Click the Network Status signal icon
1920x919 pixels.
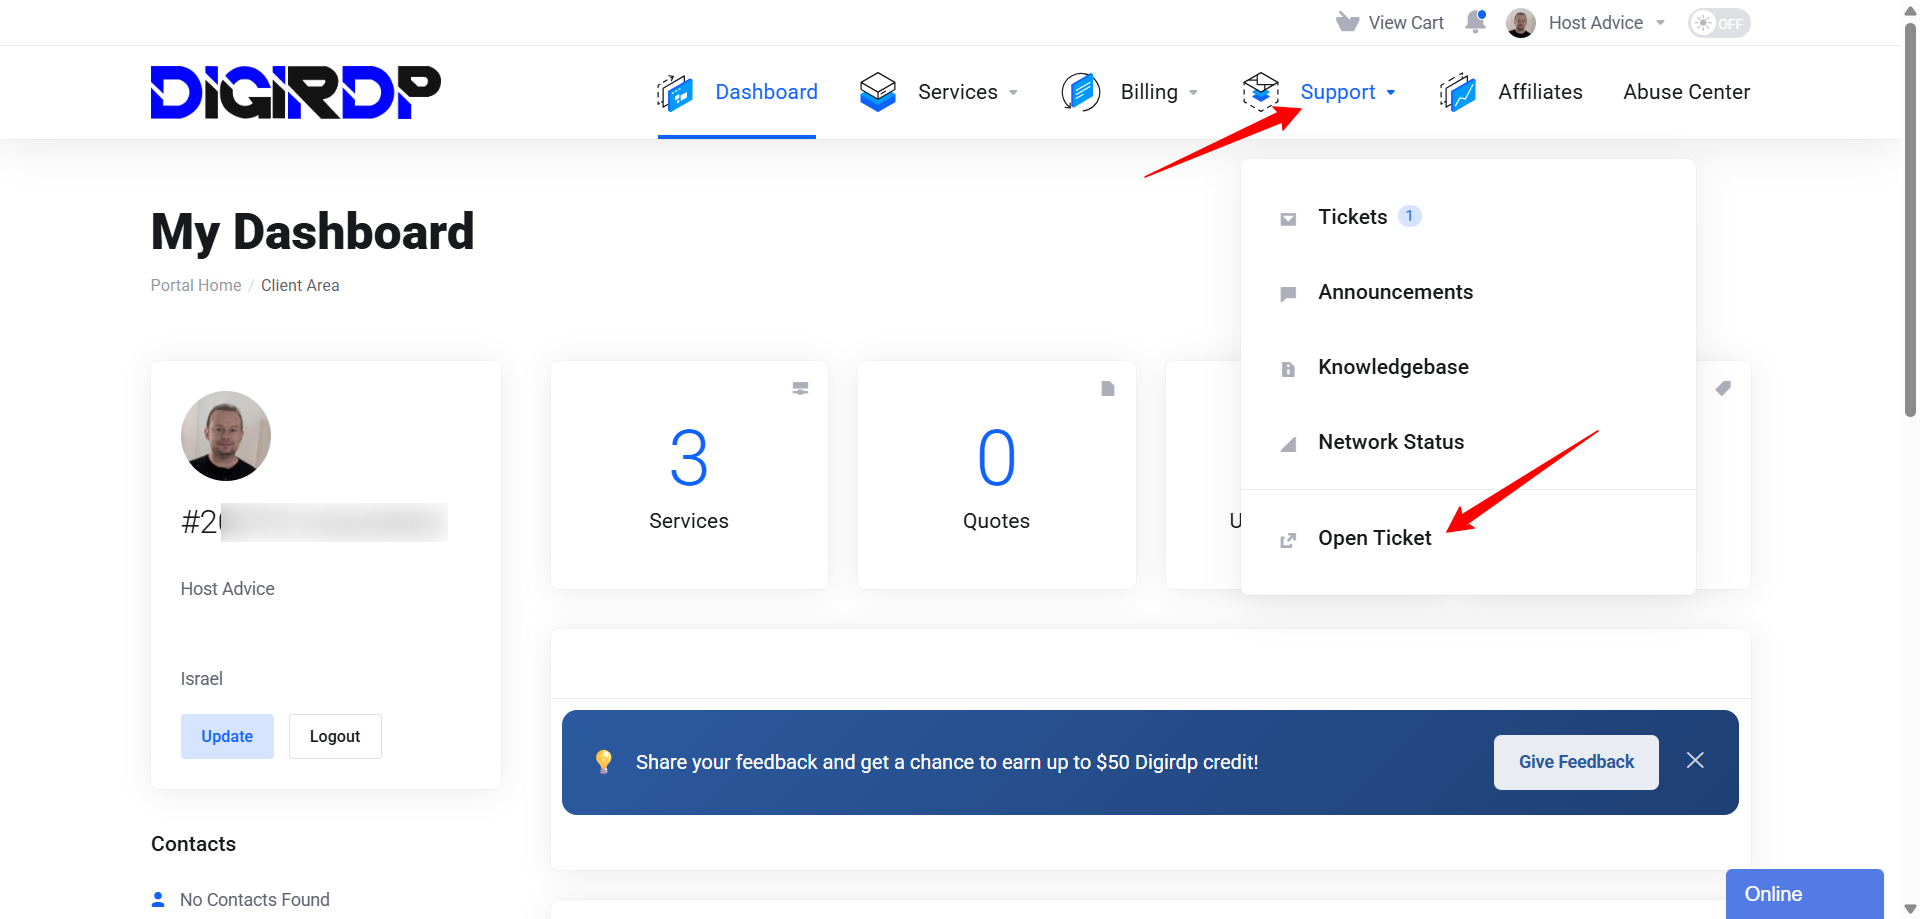coord(1288,444)
